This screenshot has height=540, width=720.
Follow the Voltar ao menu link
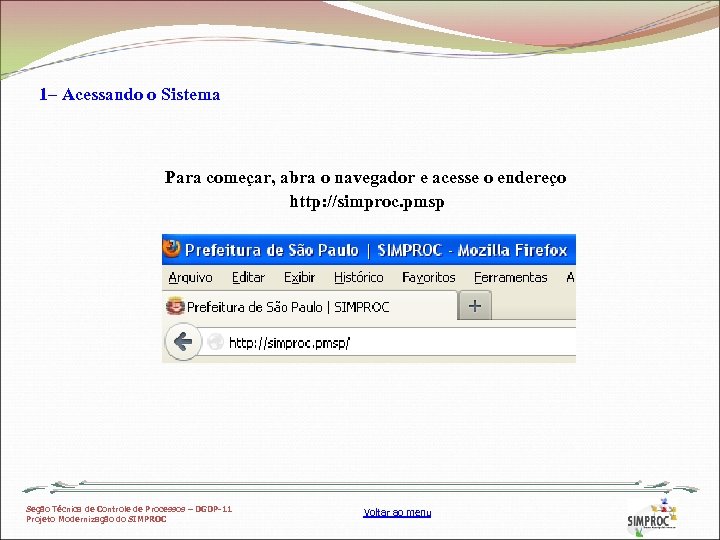pos(397,512)
